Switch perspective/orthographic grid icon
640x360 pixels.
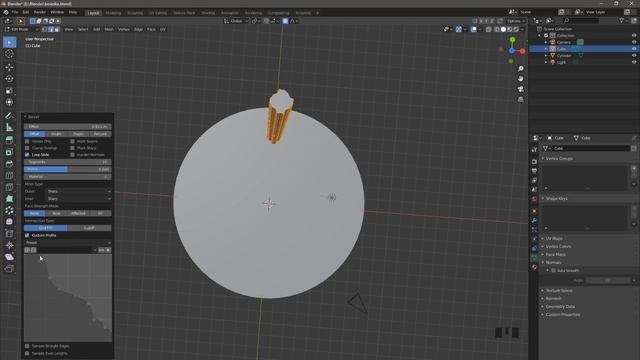tap(520, 99)
